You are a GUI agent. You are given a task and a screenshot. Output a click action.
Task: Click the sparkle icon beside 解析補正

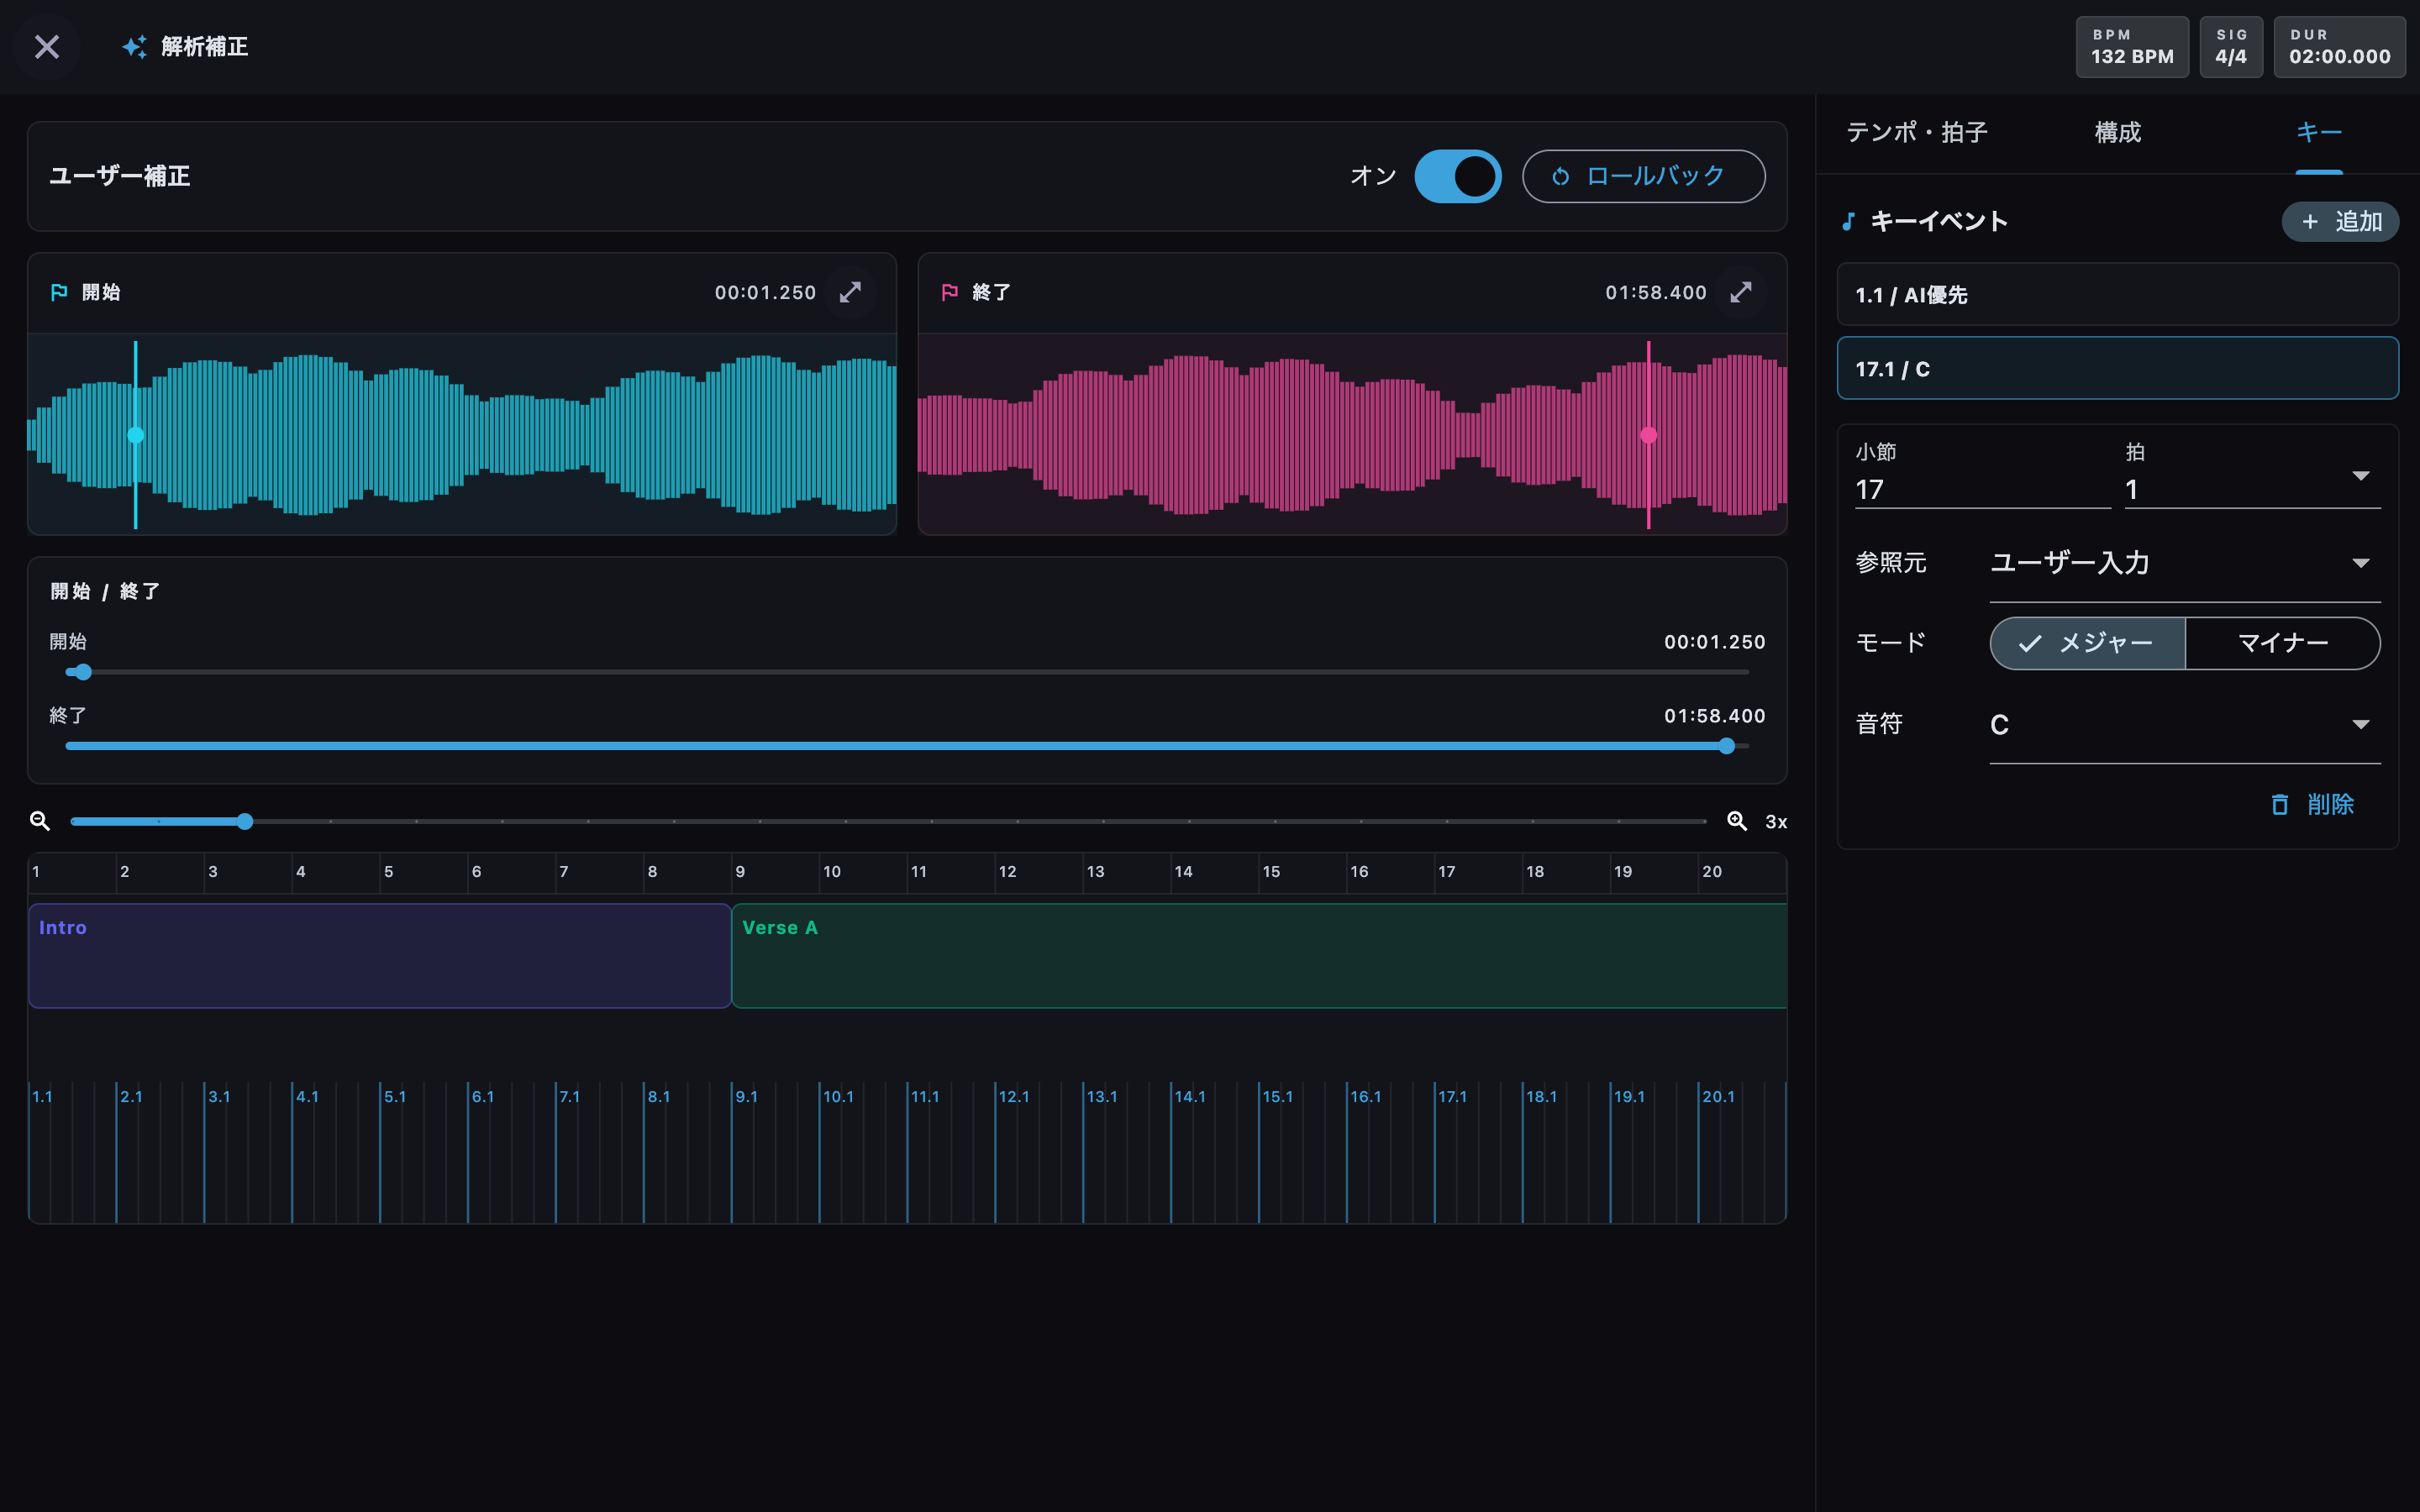pos(134,47)
